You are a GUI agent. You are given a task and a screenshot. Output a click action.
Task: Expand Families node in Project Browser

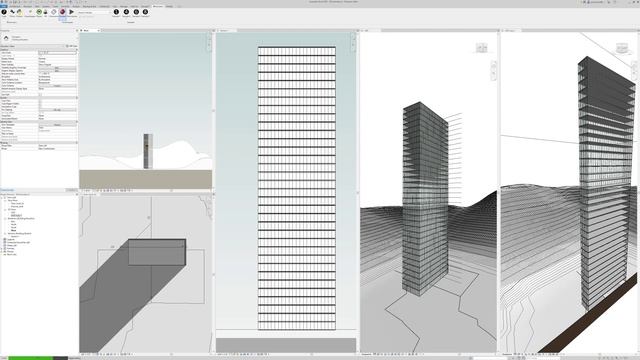(2, 248)
